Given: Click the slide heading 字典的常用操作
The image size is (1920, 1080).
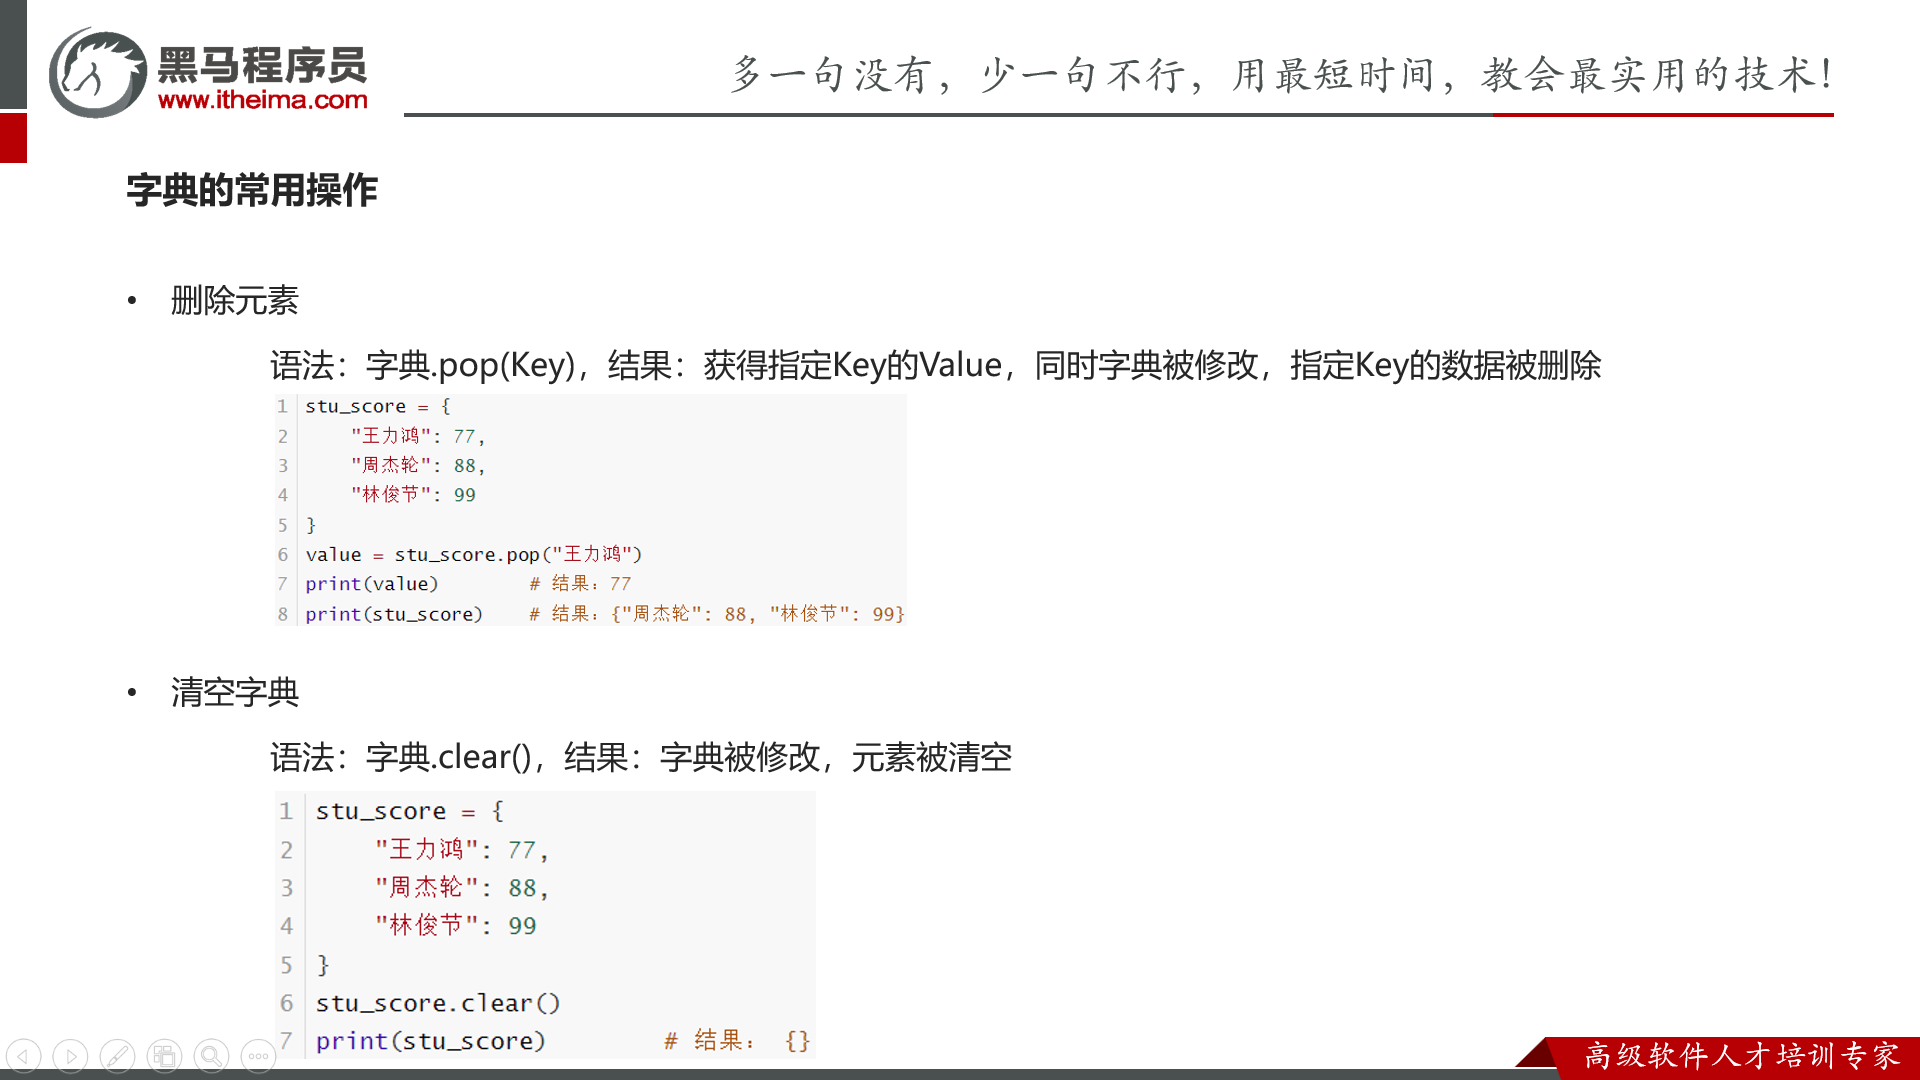Looking at the screenshot, I should click(x=252, y=190).
